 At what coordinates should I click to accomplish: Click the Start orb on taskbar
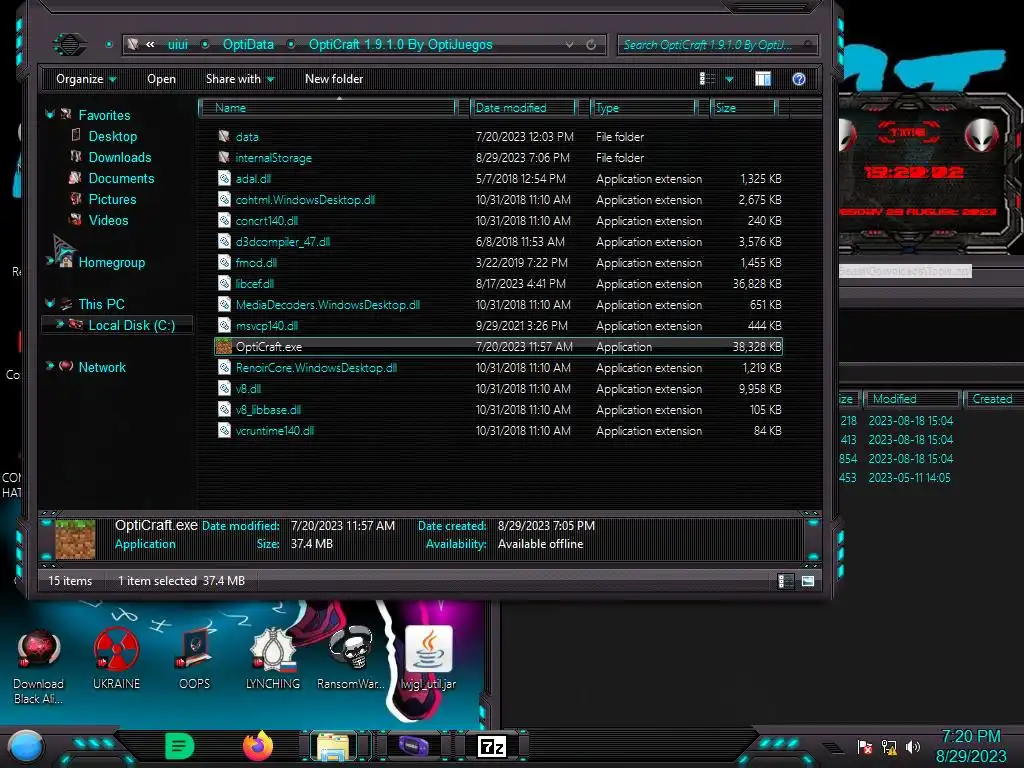click(26, 746)
